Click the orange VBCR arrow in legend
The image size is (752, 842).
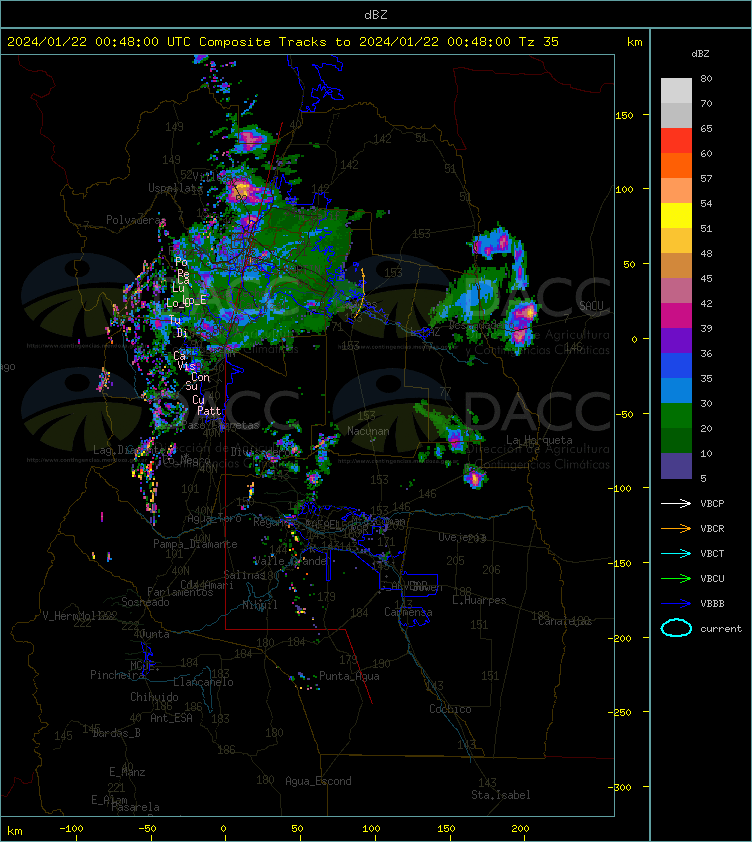[676, 528]
